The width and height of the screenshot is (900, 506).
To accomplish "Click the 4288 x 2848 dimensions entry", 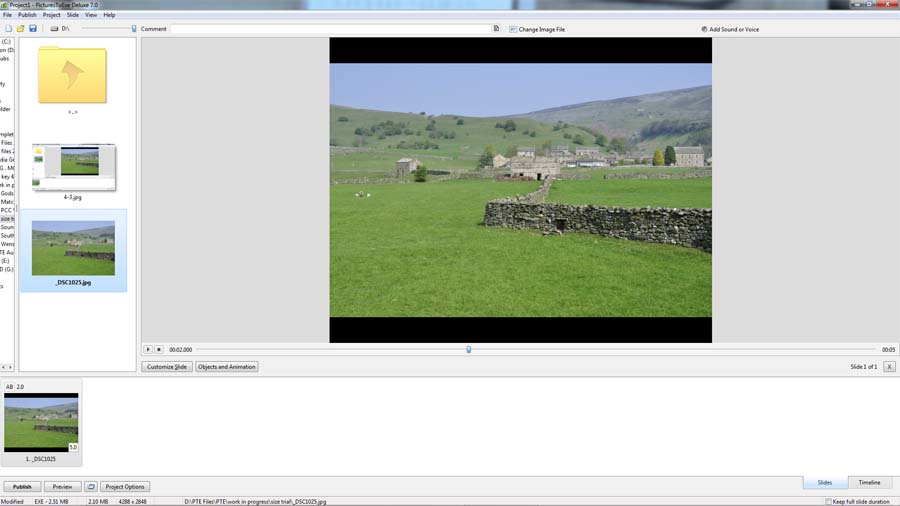I will tap(133, 501).
